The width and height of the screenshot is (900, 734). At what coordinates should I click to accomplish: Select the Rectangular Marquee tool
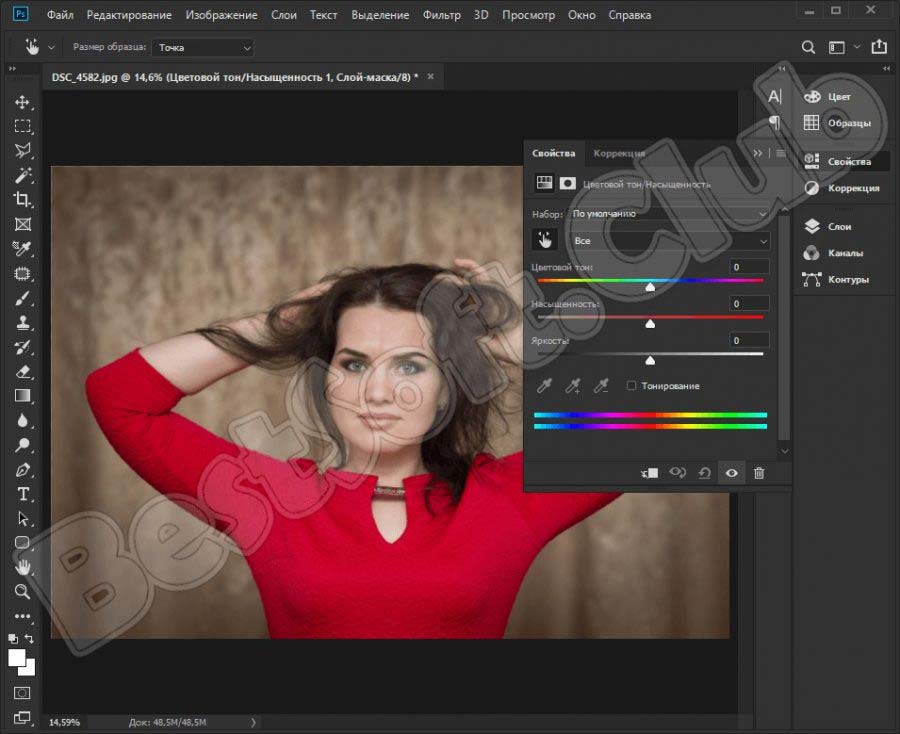coord(22,126)
